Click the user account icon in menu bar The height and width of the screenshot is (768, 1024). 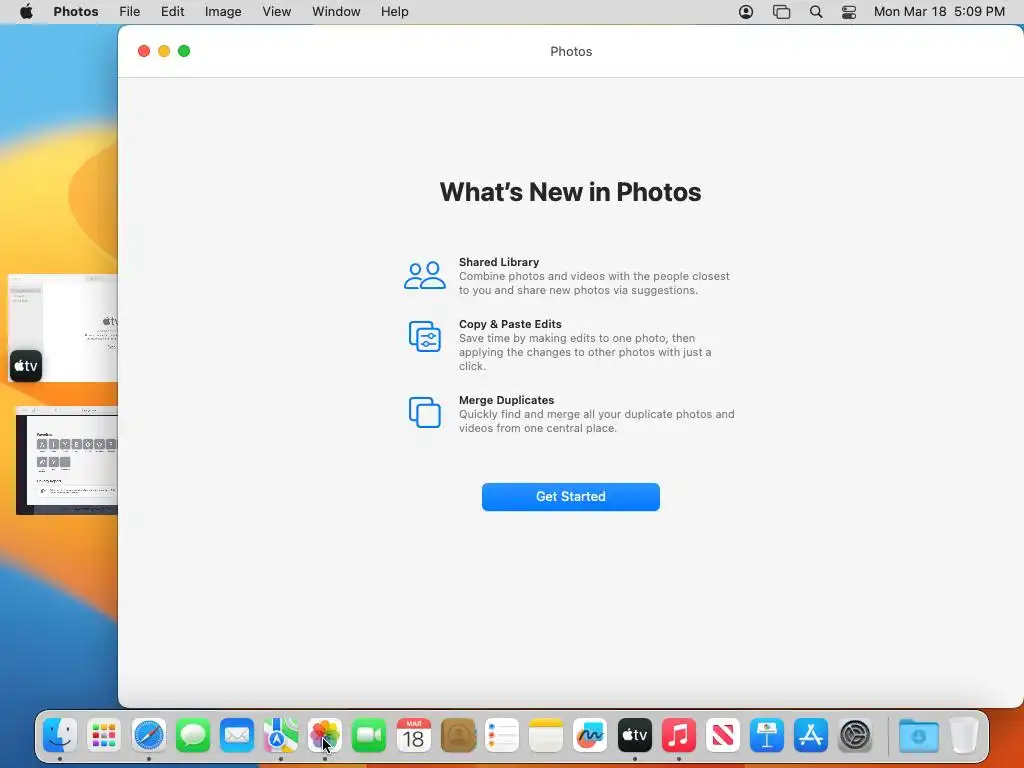coord(746,12)
